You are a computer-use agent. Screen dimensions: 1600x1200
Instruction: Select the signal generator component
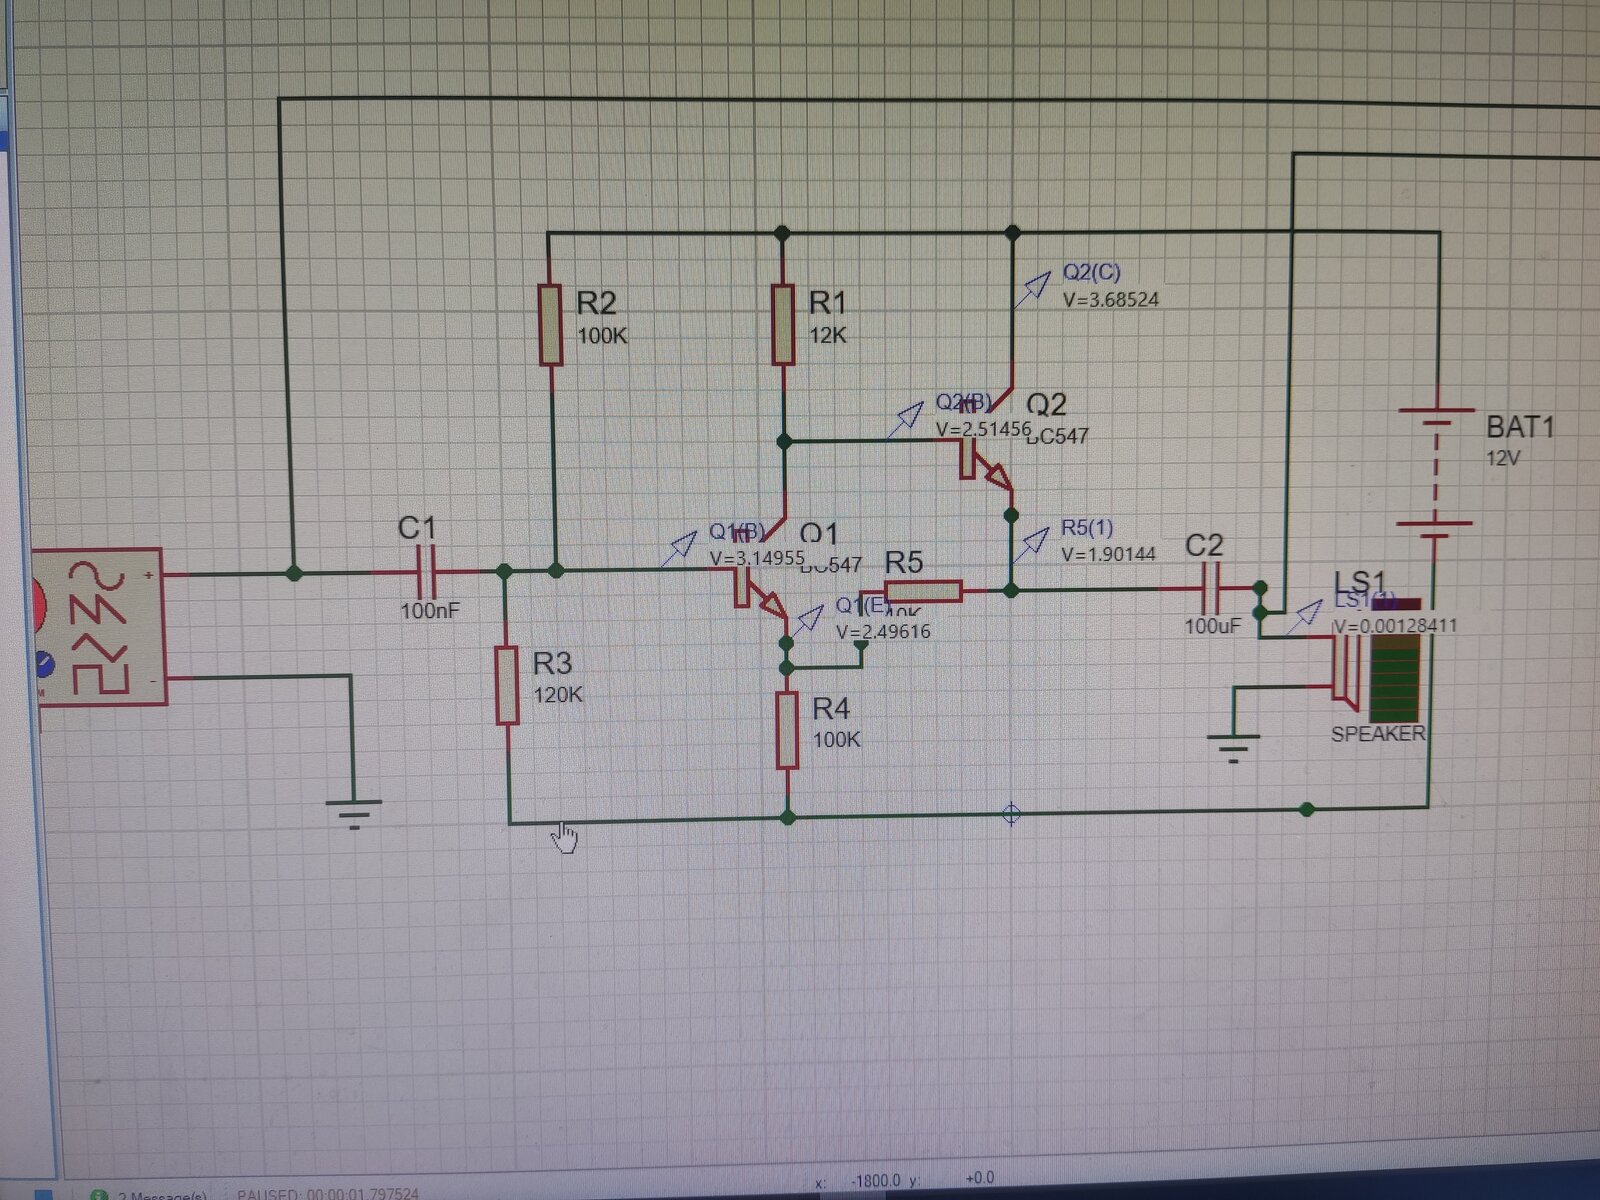tap(98, 627)
